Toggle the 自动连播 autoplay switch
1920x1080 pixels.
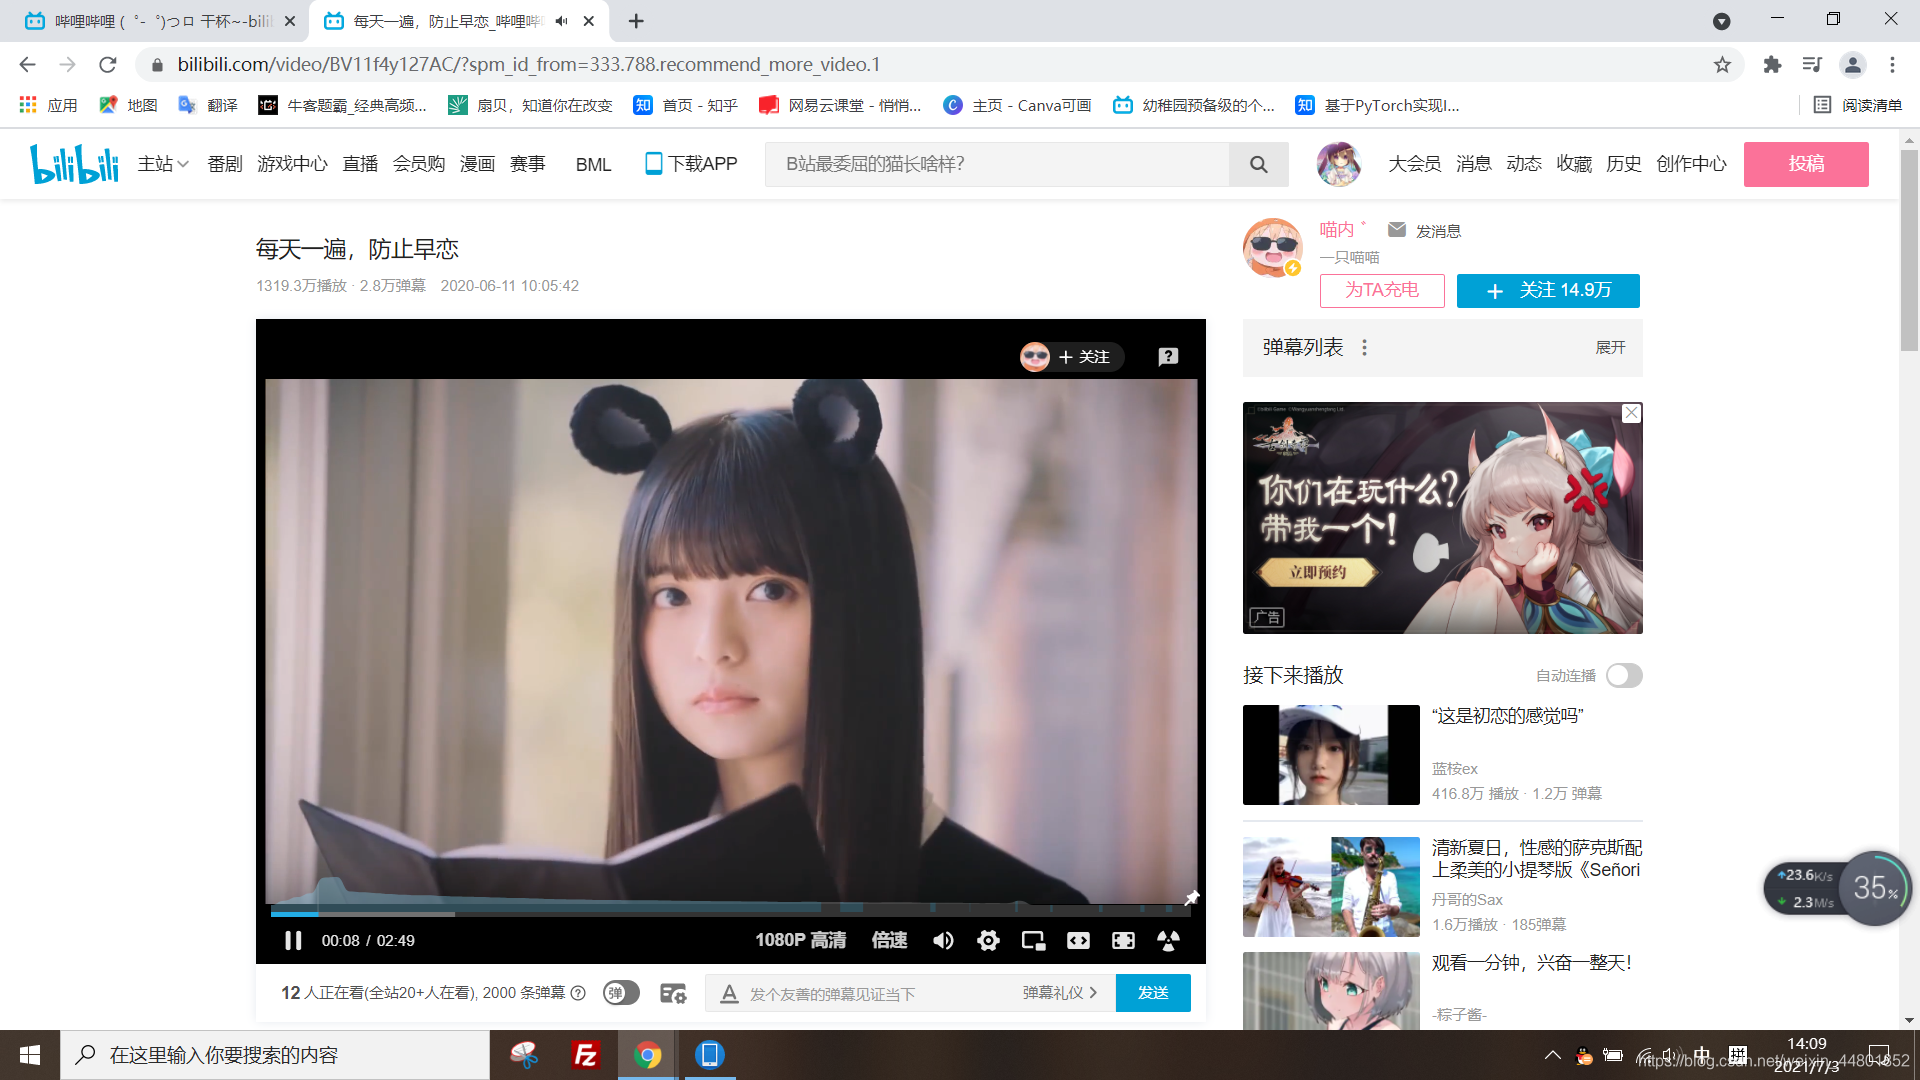pyautogui.click(x=1623, y=676)
